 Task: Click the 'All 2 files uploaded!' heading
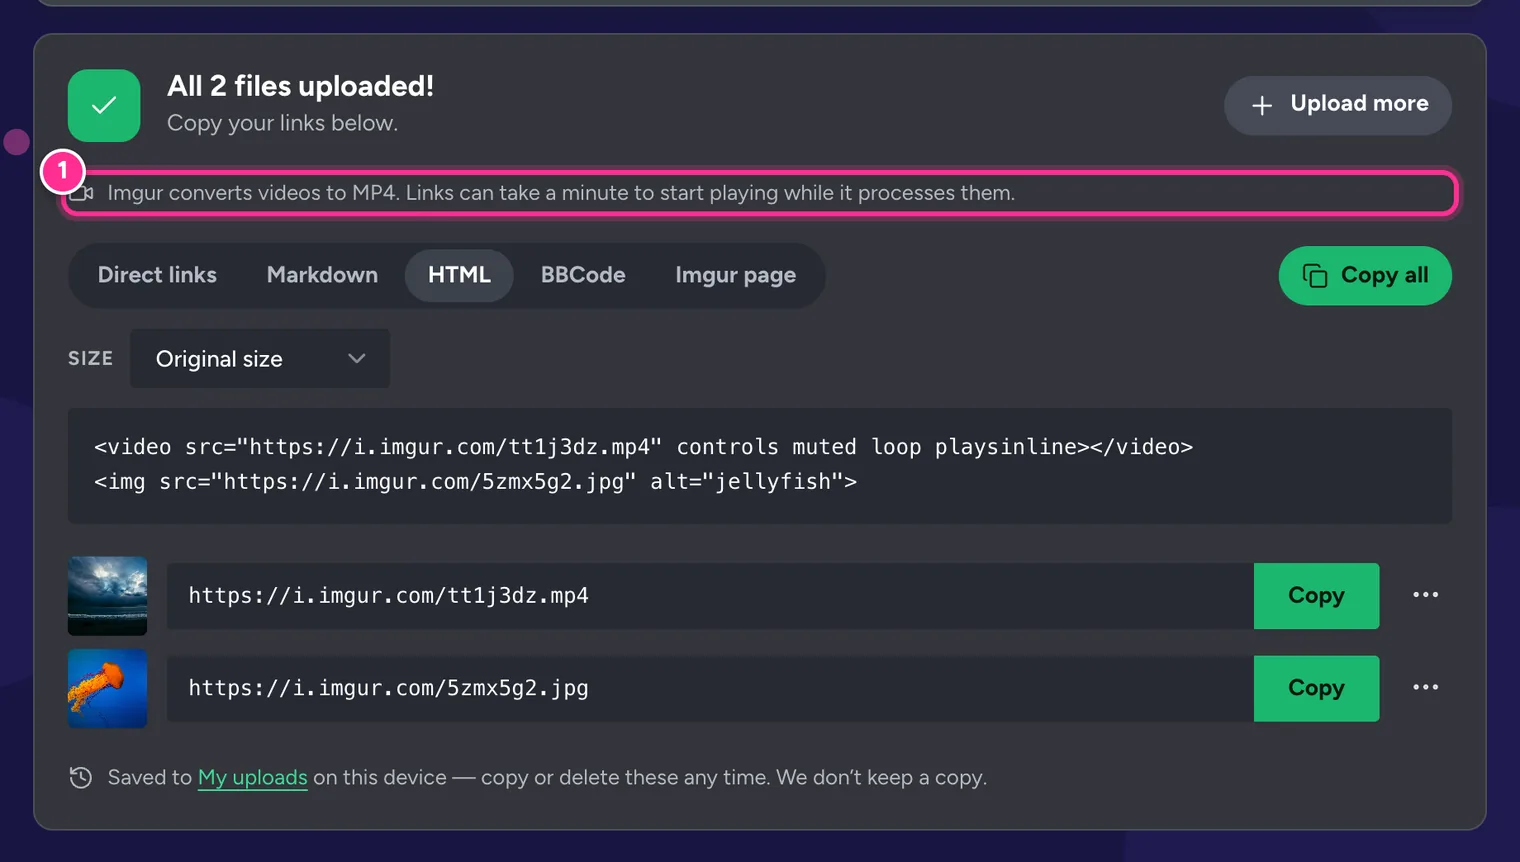[x=300, y=86]
